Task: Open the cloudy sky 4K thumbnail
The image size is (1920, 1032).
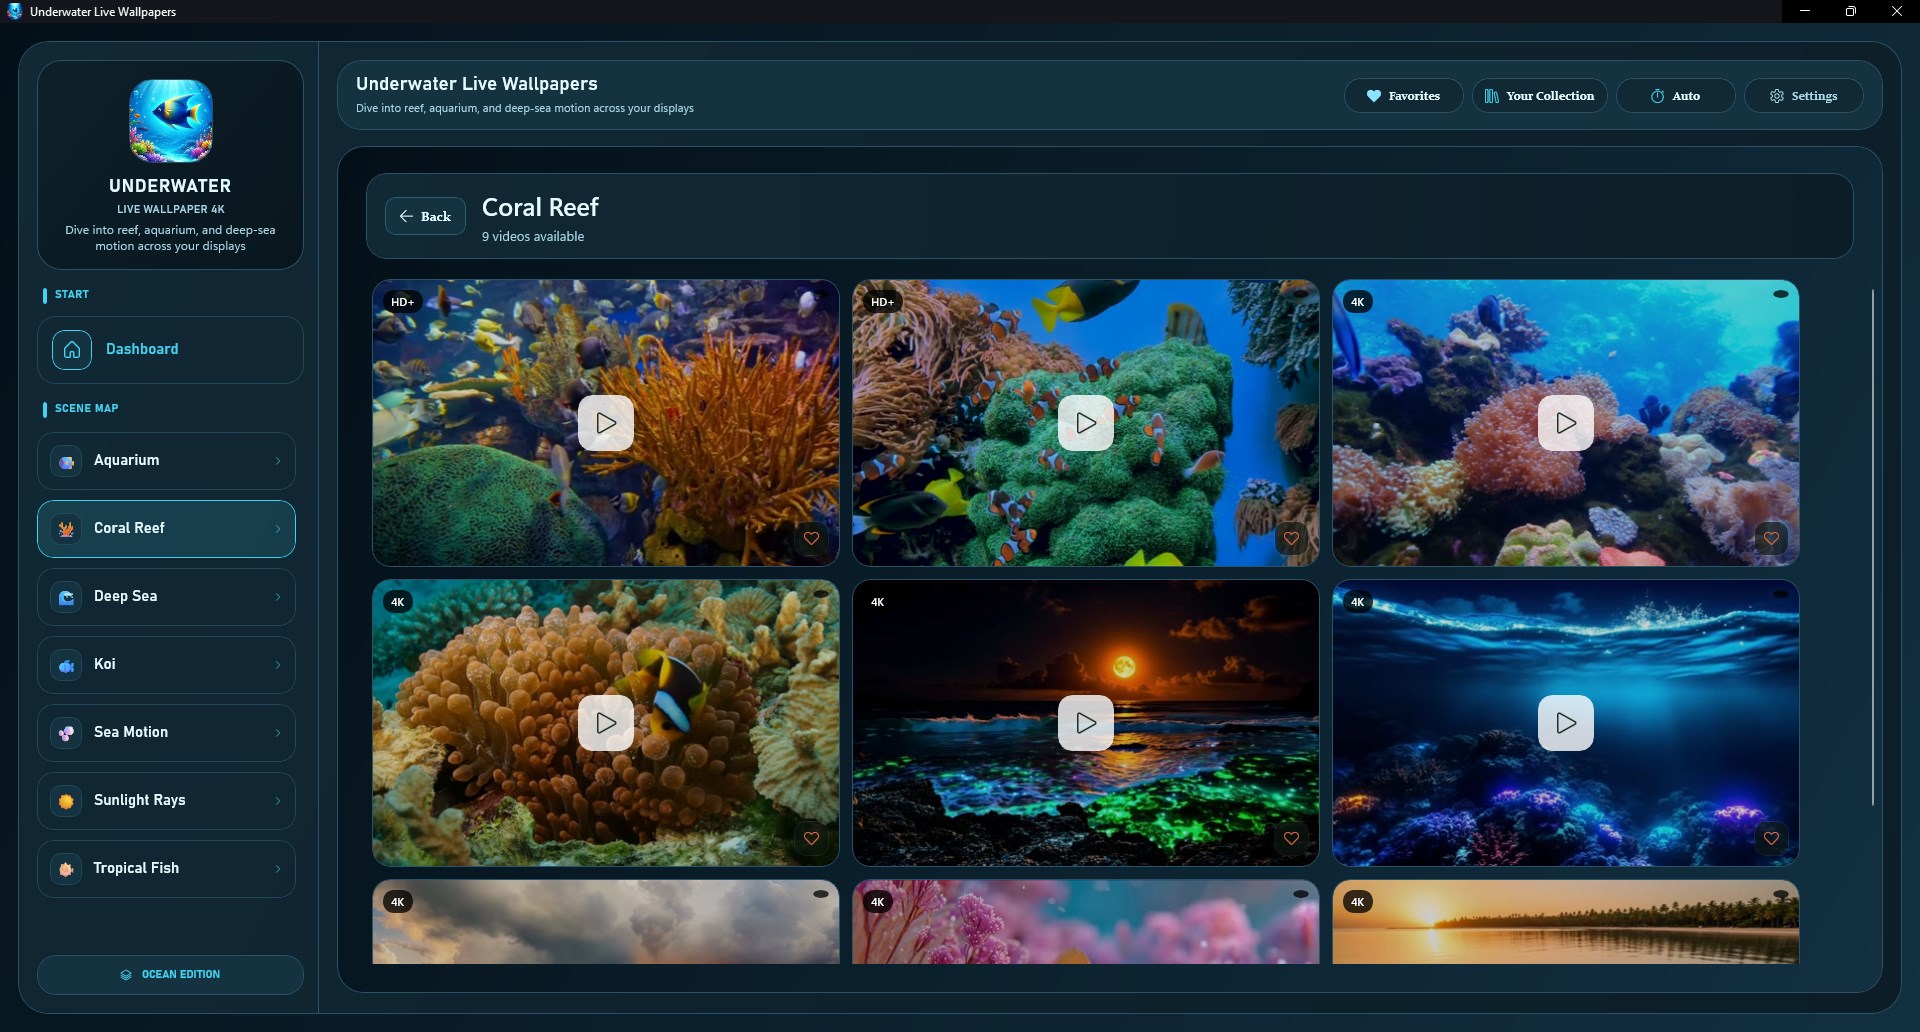Action: [606, 922]
